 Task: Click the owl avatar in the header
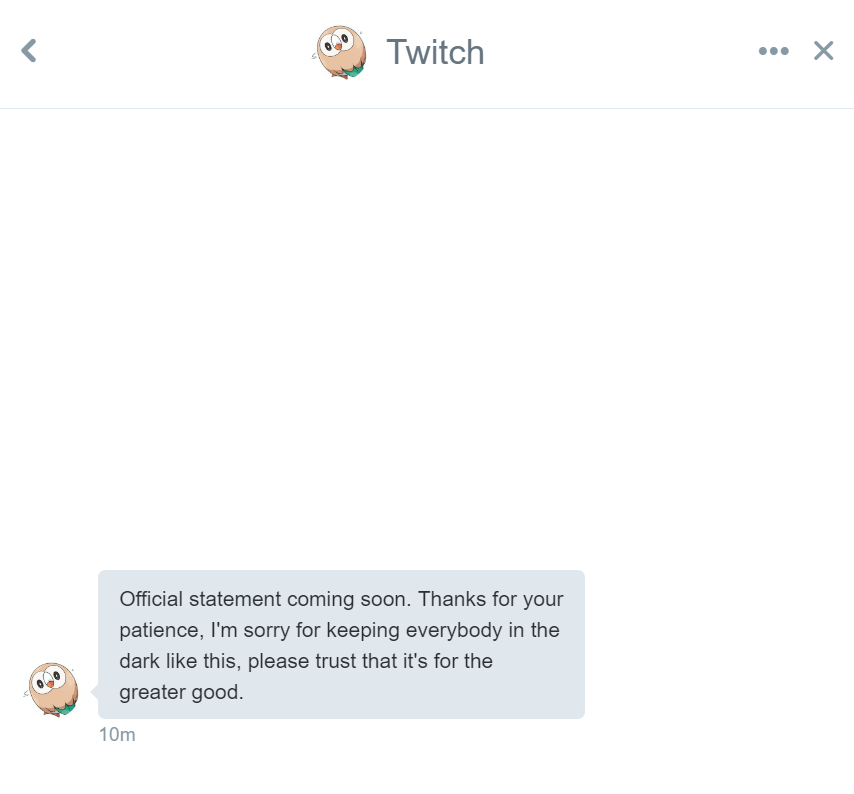point(341,52)
